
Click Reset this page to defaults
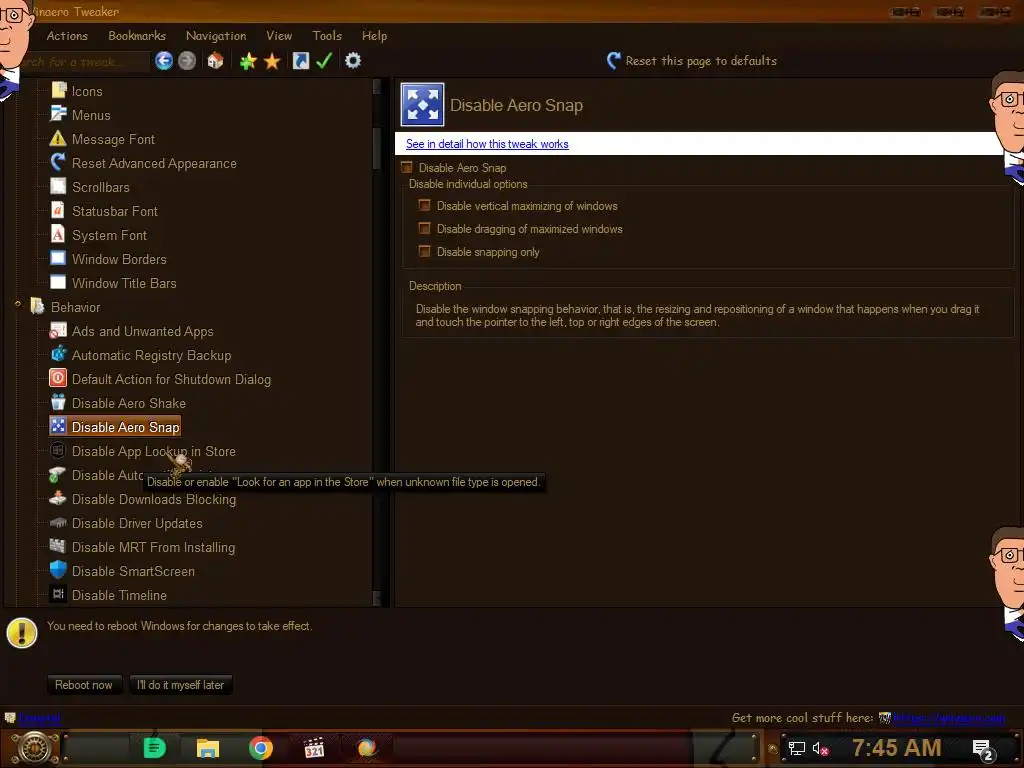point(692,61)
